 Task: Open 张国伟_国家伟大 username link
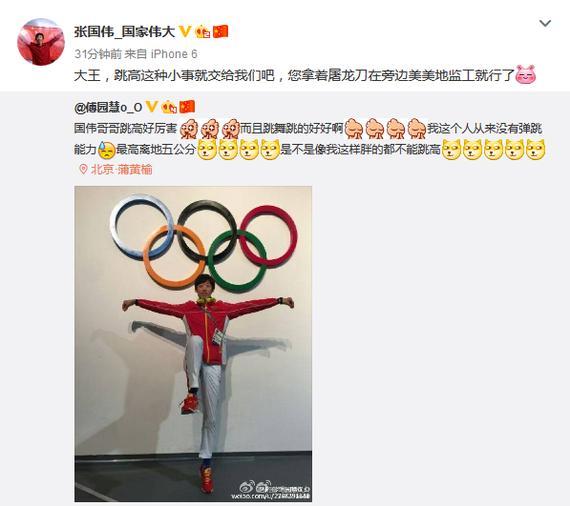point(125,32)
